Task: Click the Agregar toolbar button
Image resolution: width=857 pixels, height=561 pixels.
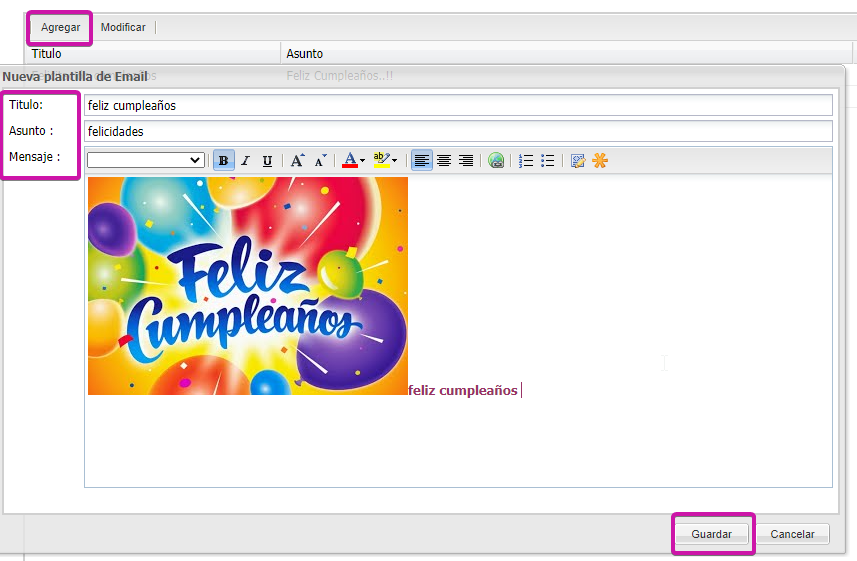Action: (60, 27)
